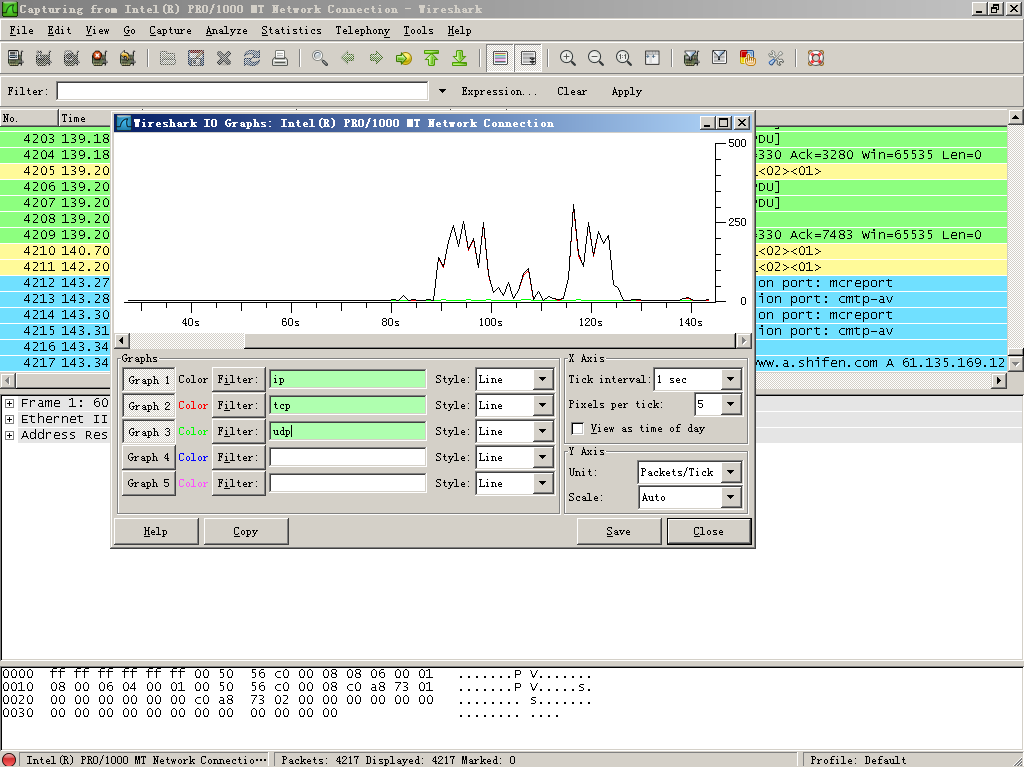Open the Y Axis Unit dropdown
The width and height of the screenshot is (1024, 768).
(730, 472)
